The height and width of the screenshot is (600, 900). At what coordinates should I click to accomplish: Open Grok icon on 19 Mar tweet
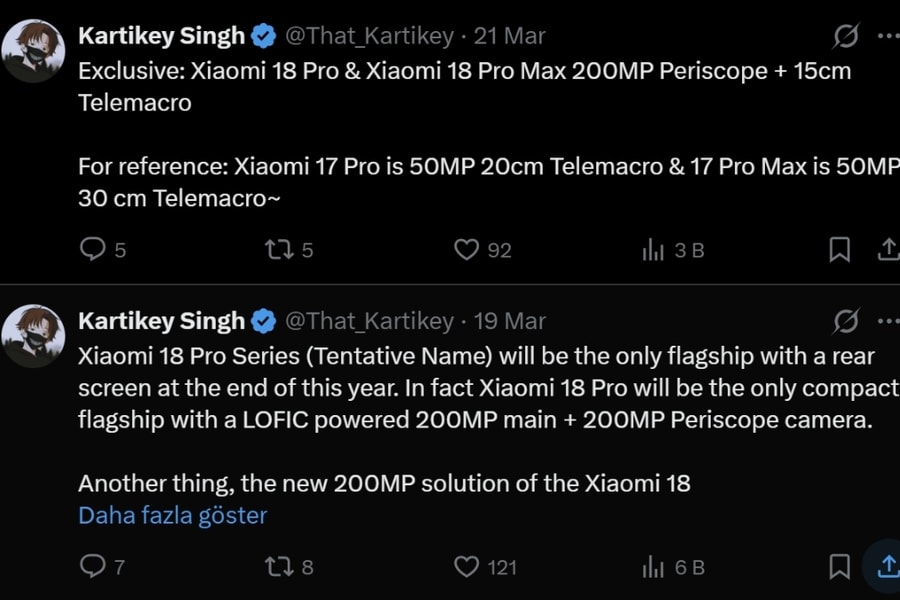click(x=846, y=321)
